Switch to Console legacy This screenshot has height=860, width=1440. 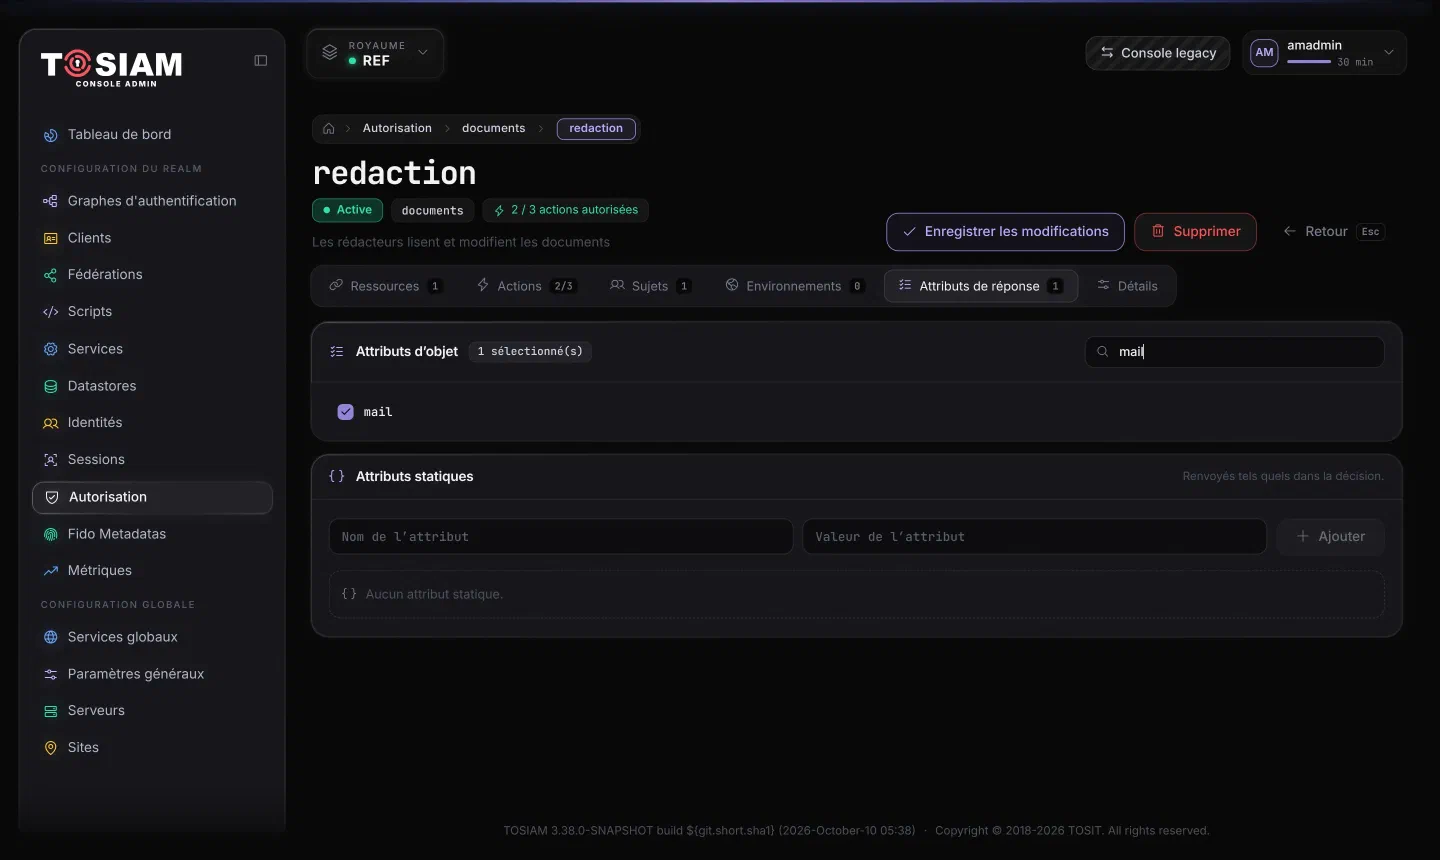pos(1158,53)
